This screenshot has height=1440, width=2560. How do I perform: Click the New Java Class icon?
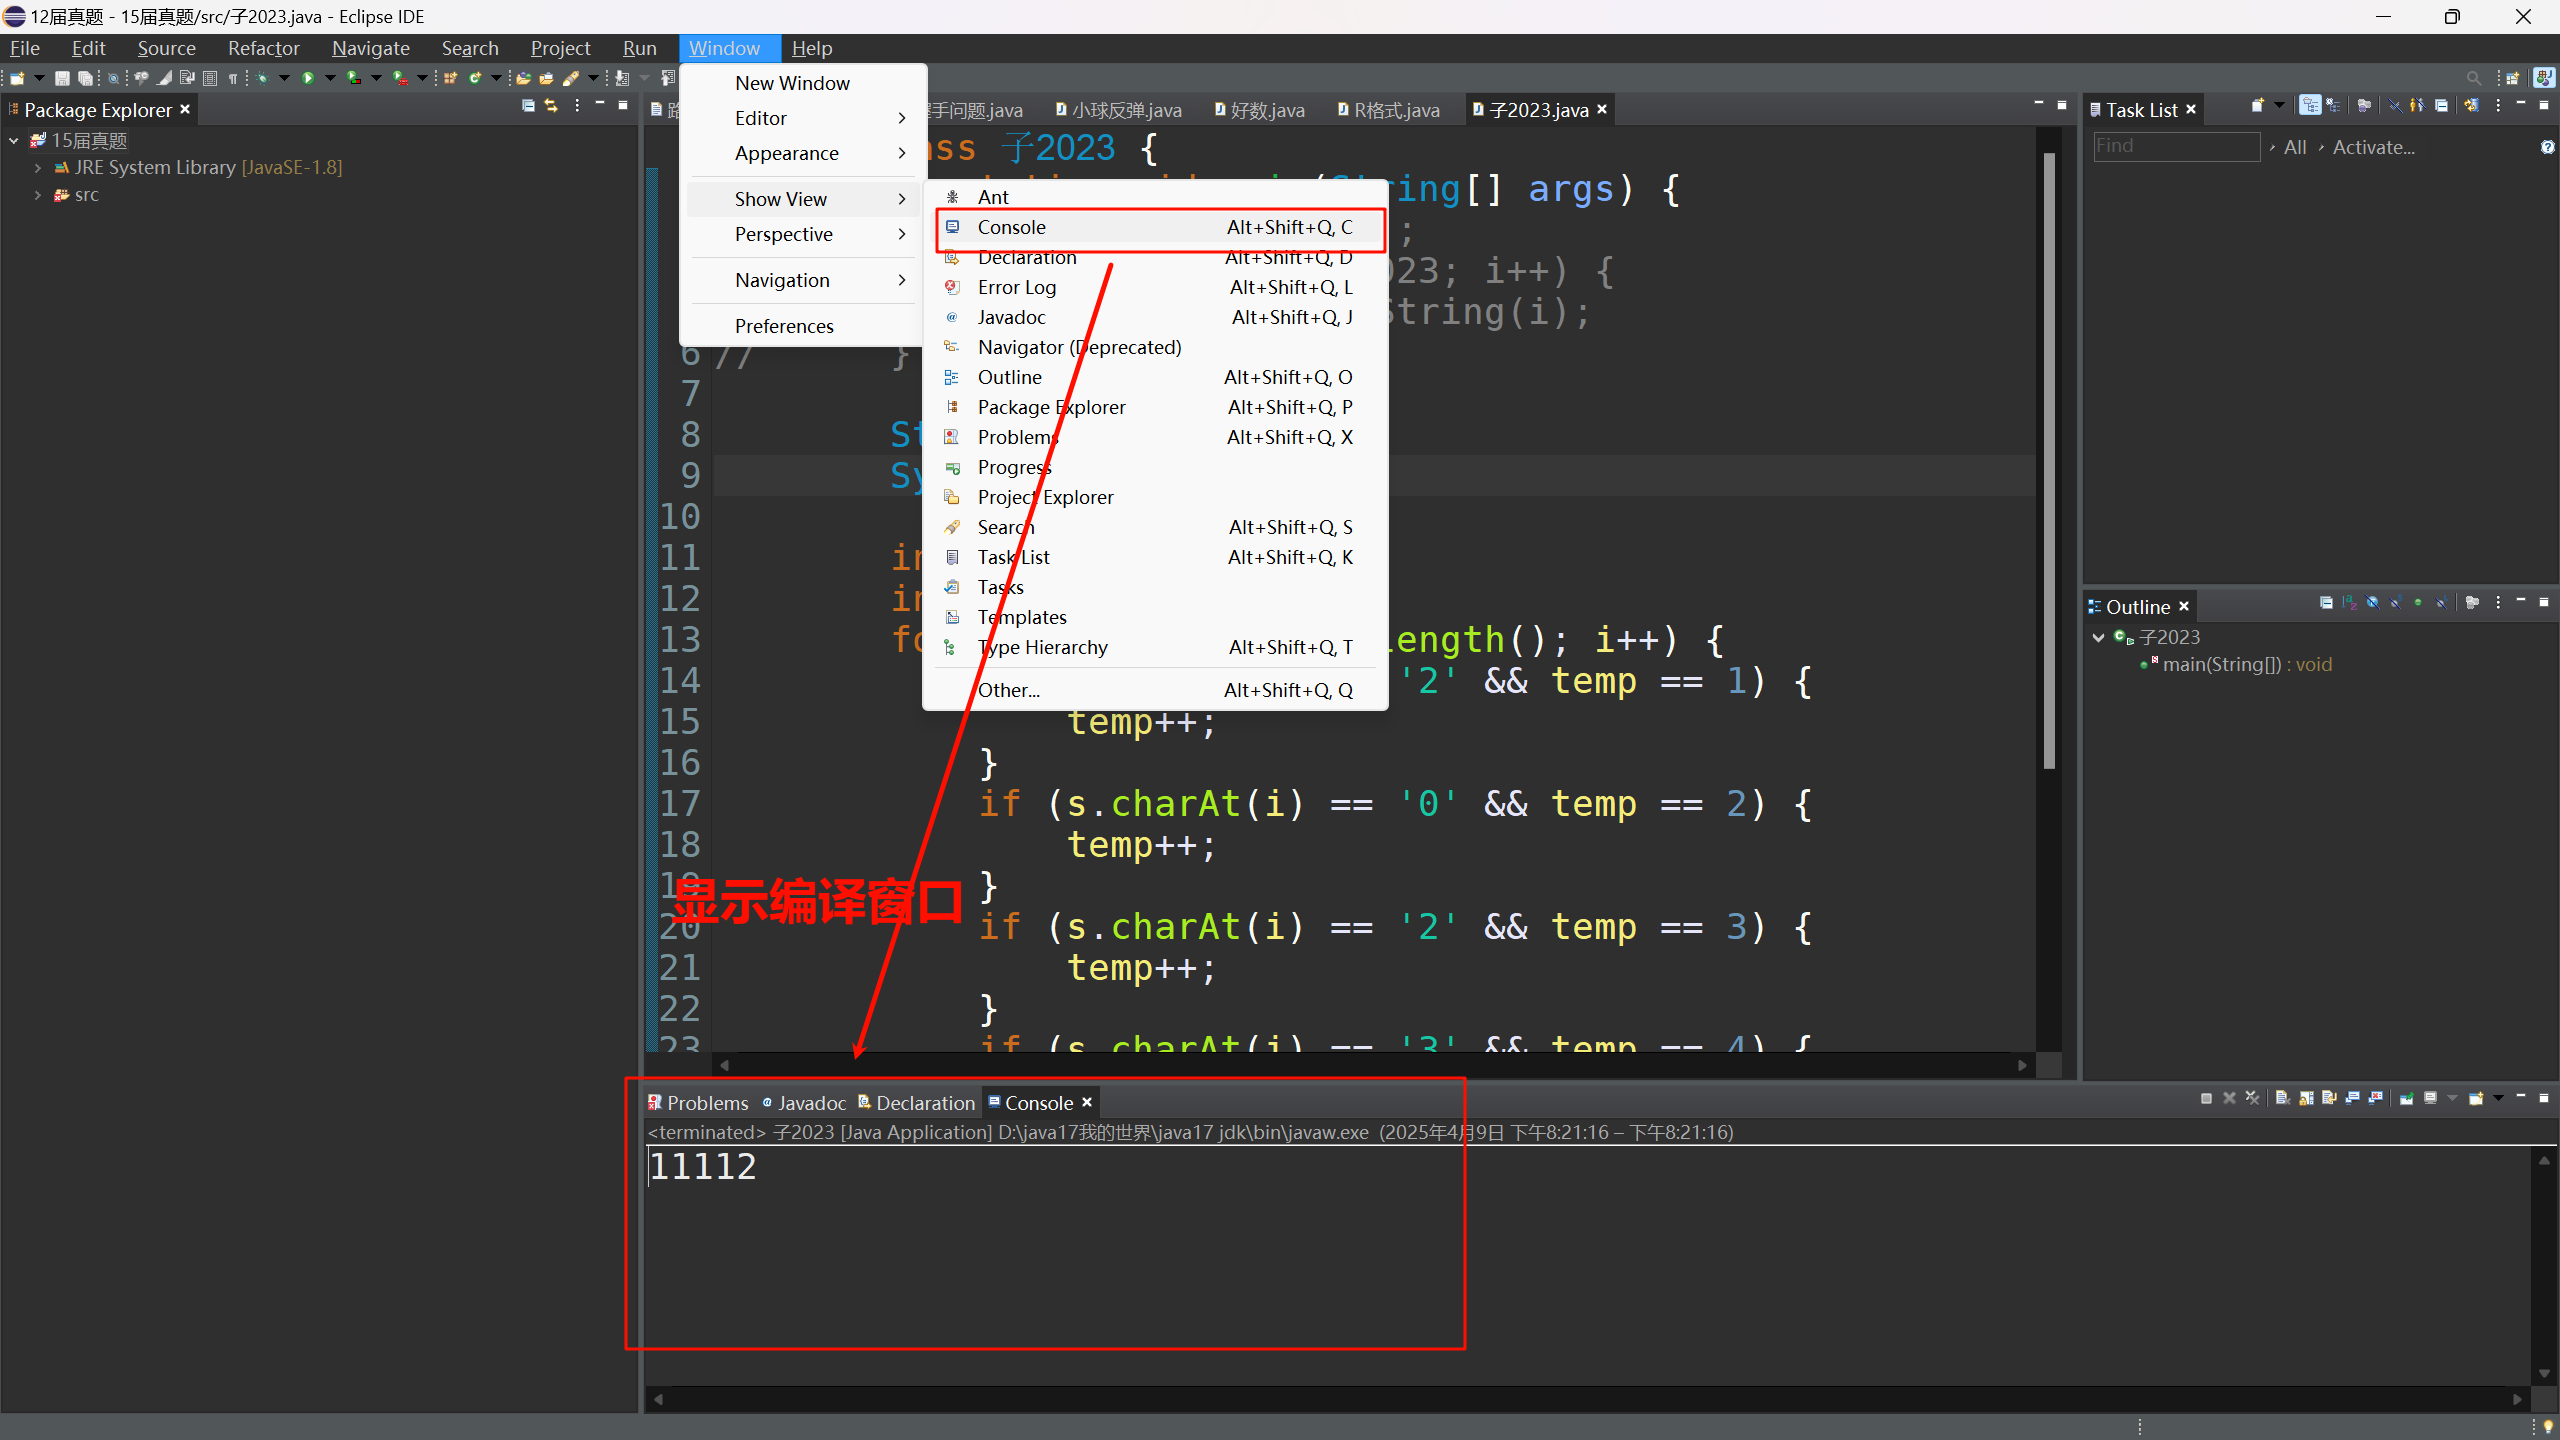474,78
